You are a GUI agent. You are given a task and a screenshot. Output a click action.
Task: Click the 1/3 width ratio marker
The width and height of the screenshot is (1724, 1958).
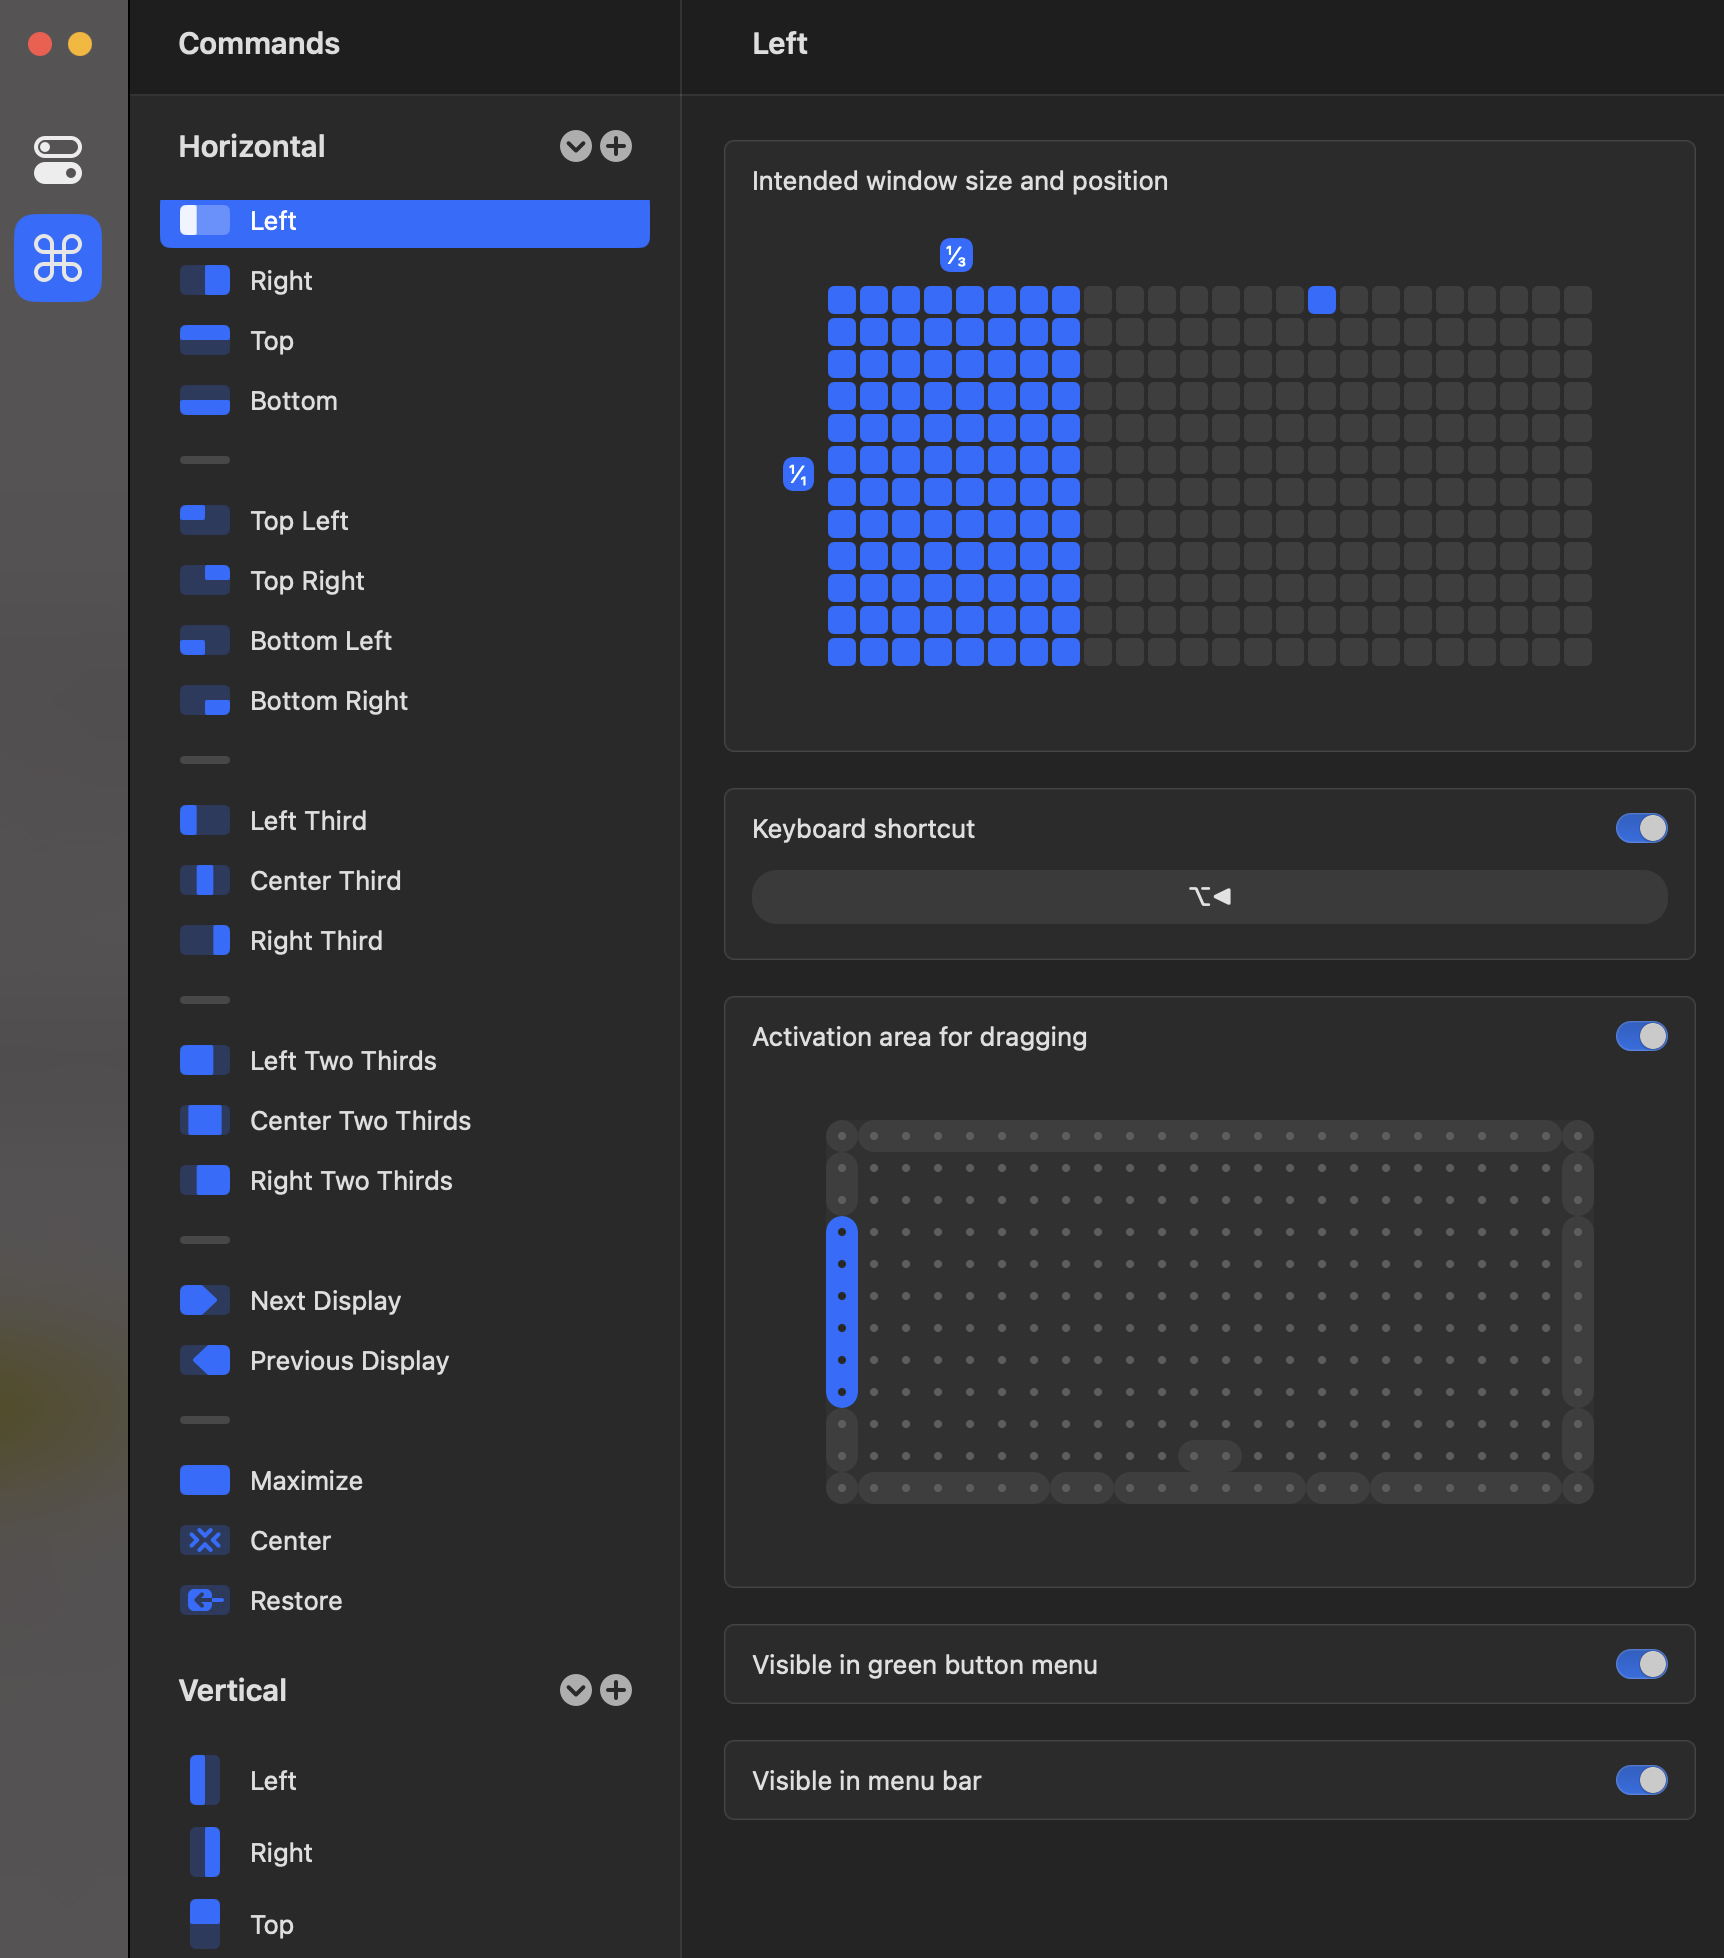(x=956, y=256)
